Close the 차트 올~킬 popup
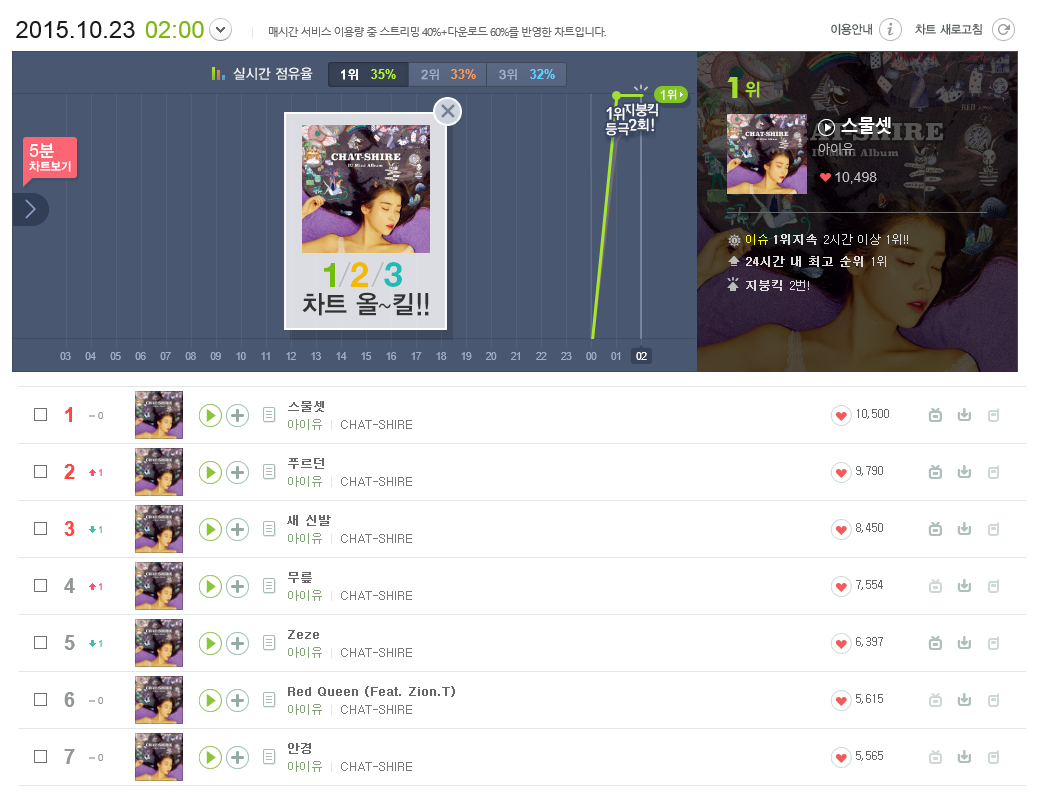The width and height of the screenshot is (1042, 798). (448, 111)
